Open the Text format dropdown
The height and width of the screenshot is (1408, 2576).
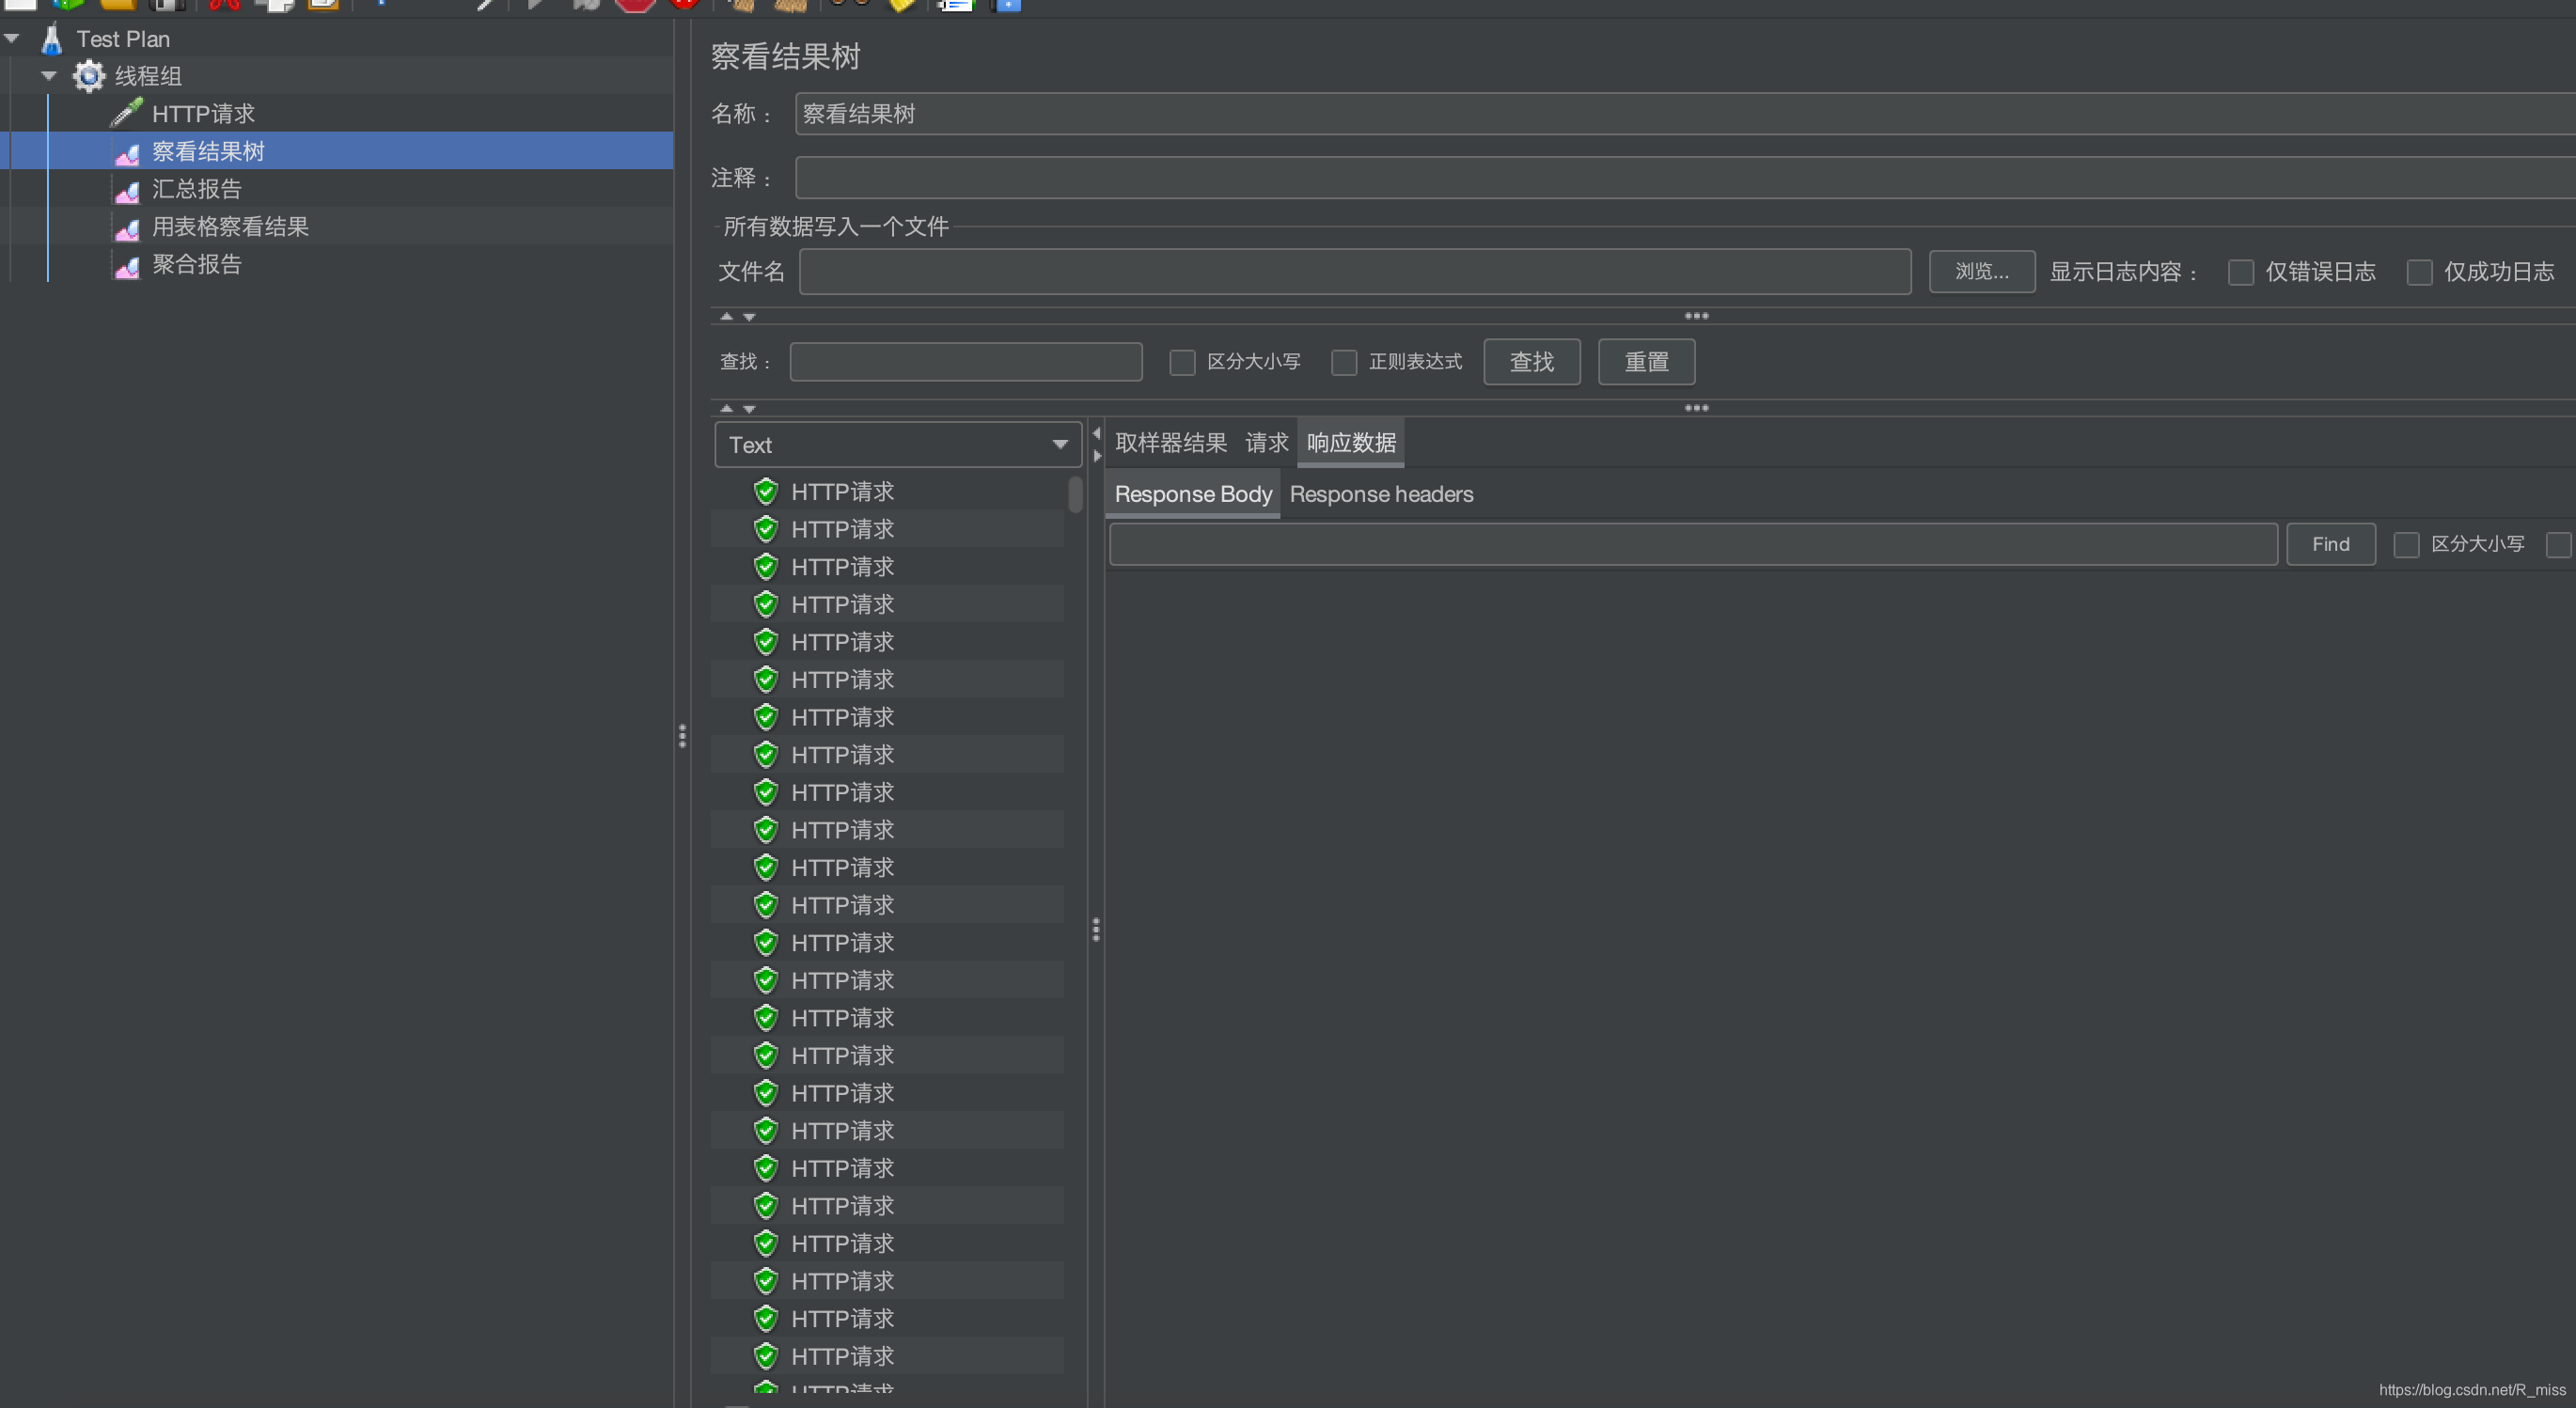[893, 444]
